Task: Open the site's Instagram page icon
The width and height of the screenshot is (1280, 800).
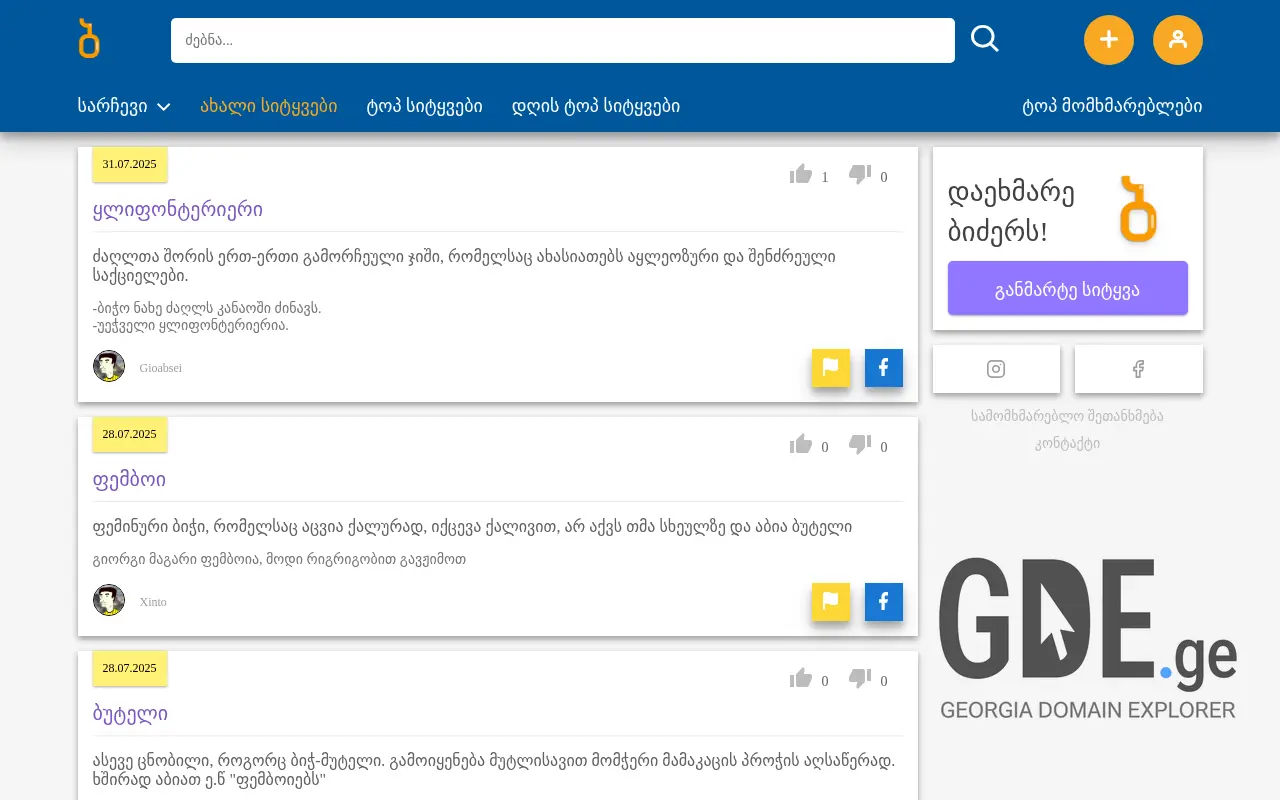Action: [x=996, y=369]
